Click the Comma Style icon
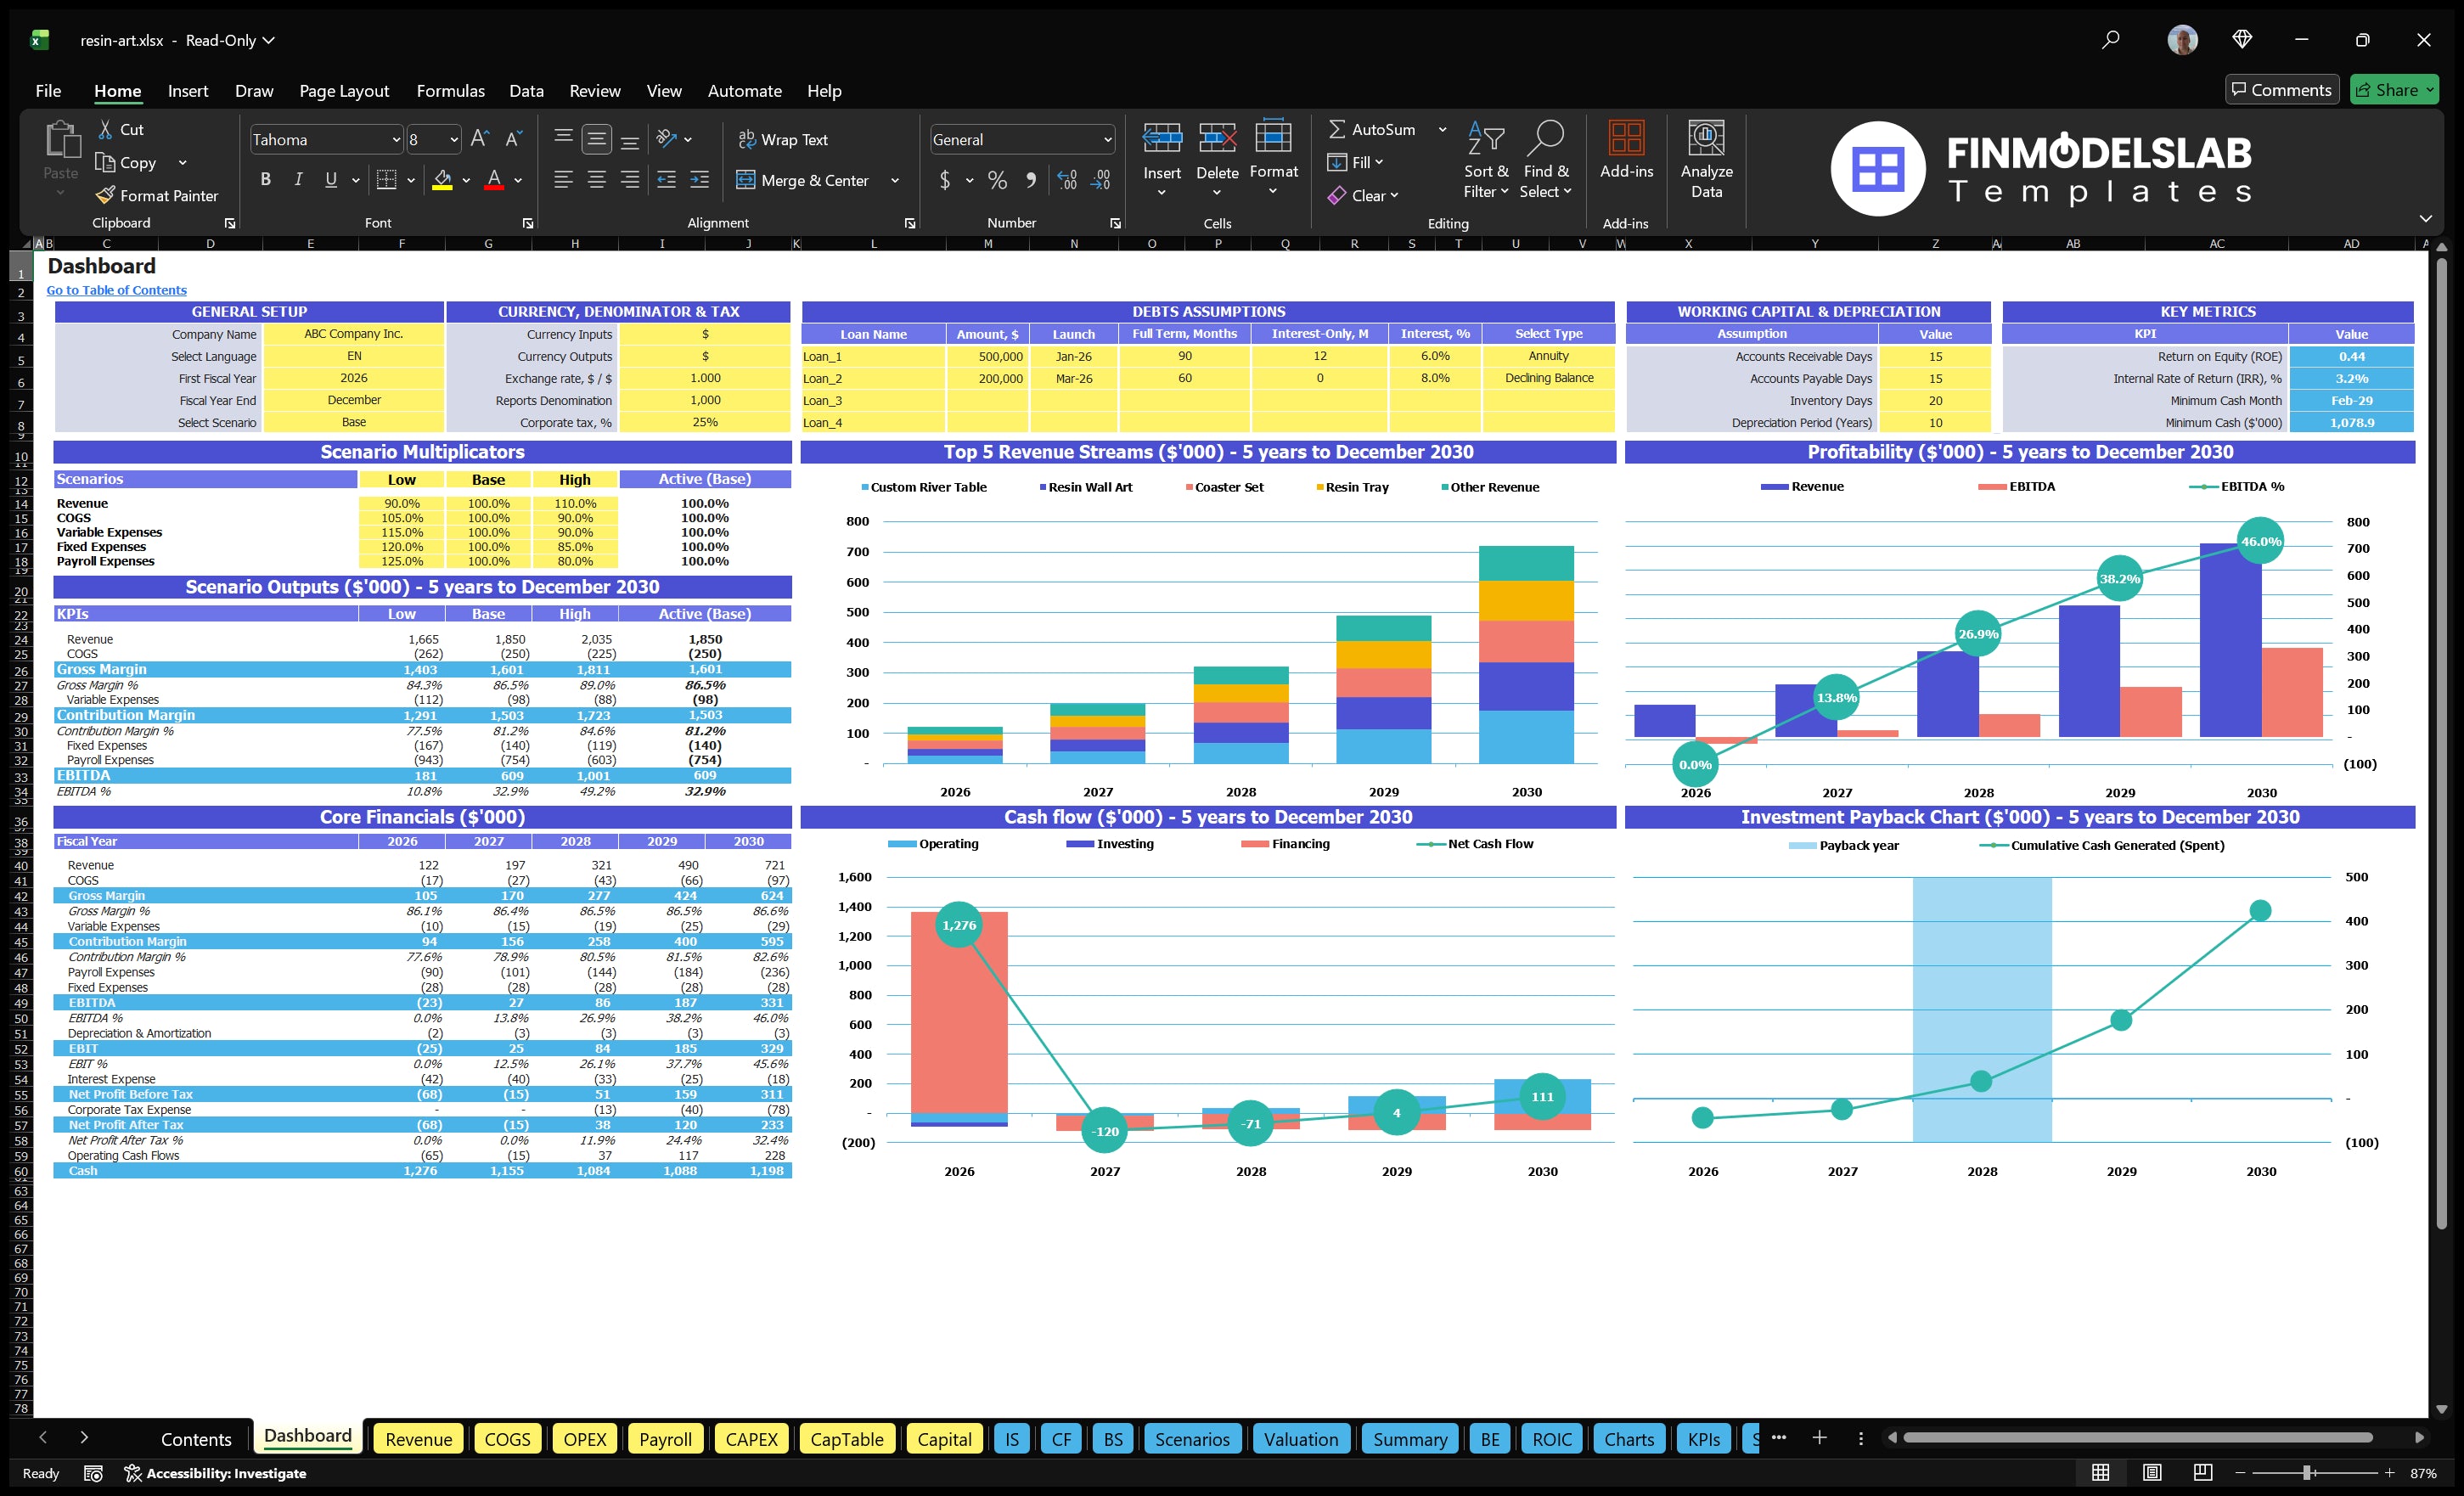The width and height of the screenshot is (2464, 1496). 1030,180
